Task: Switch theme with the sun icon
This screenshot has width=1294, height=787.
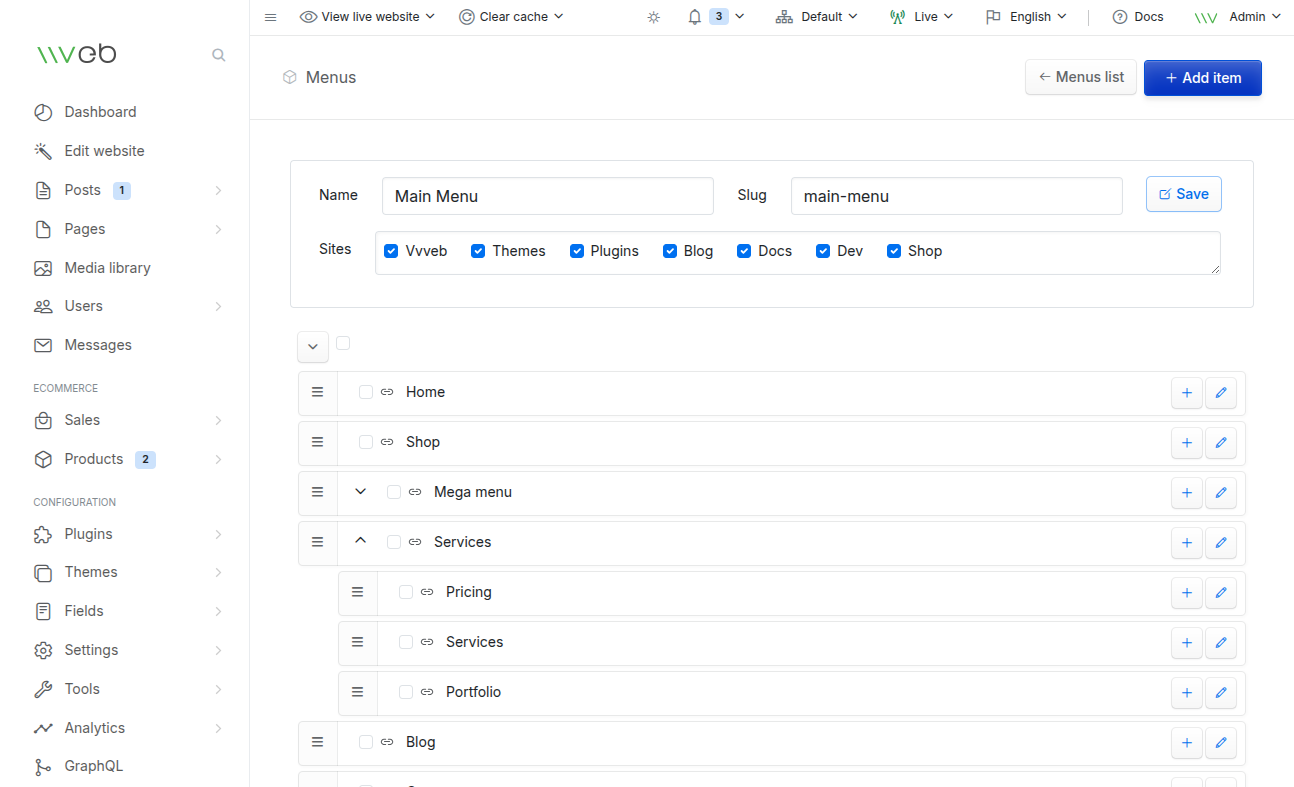Action: click(x=654, y=17)
